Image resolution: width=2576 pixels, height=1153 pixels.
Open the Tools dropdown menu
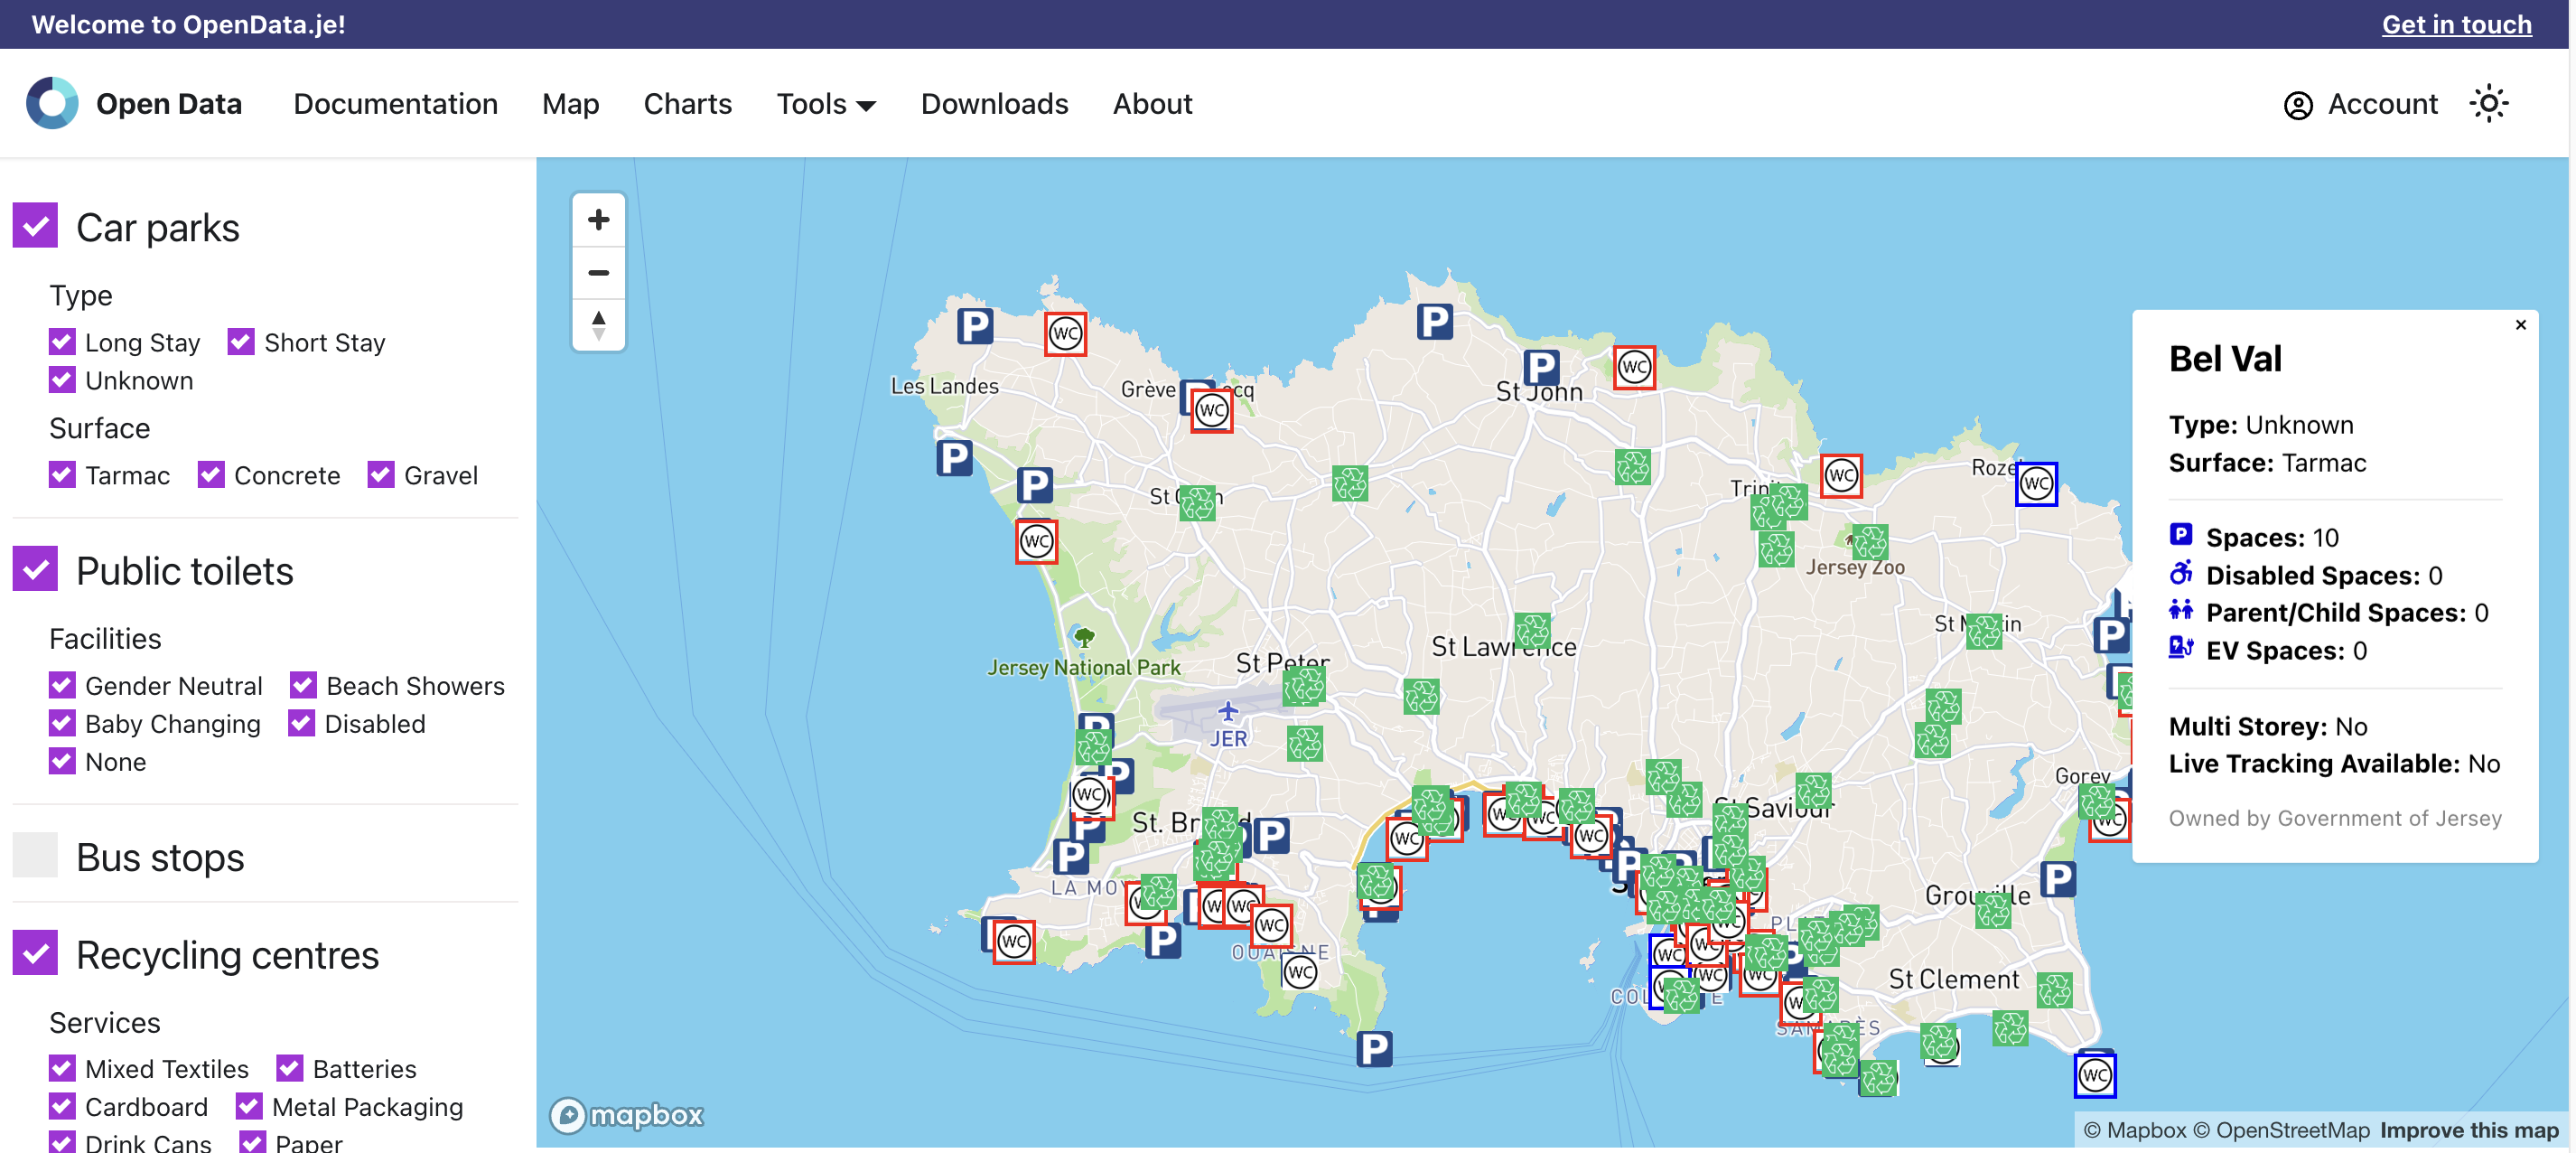825,104
